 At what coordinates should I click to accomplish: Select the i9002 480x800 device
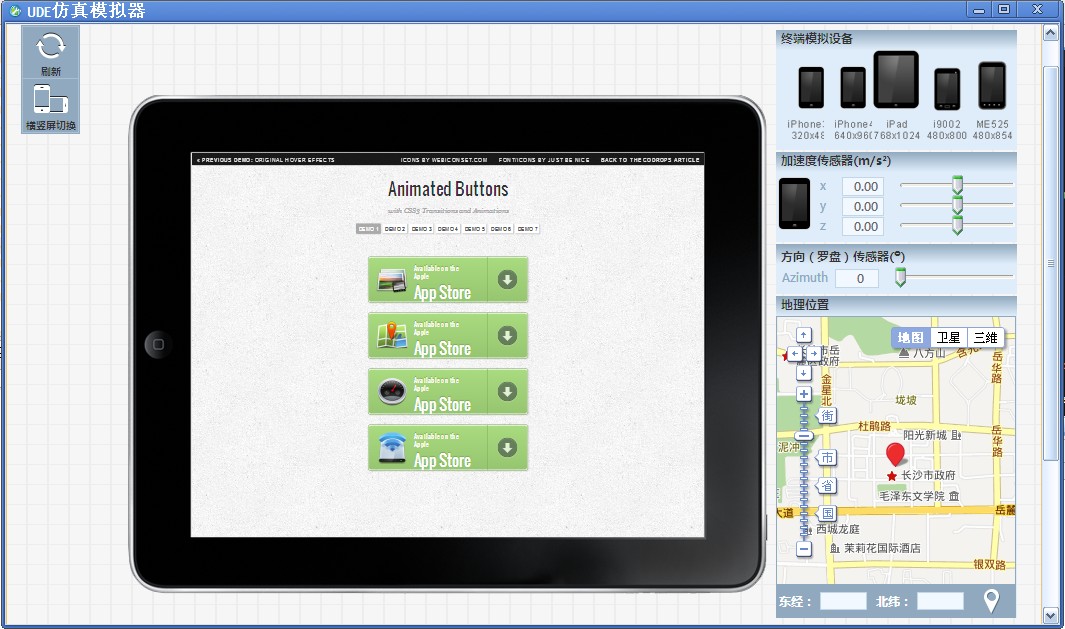(x=947, y=88)
